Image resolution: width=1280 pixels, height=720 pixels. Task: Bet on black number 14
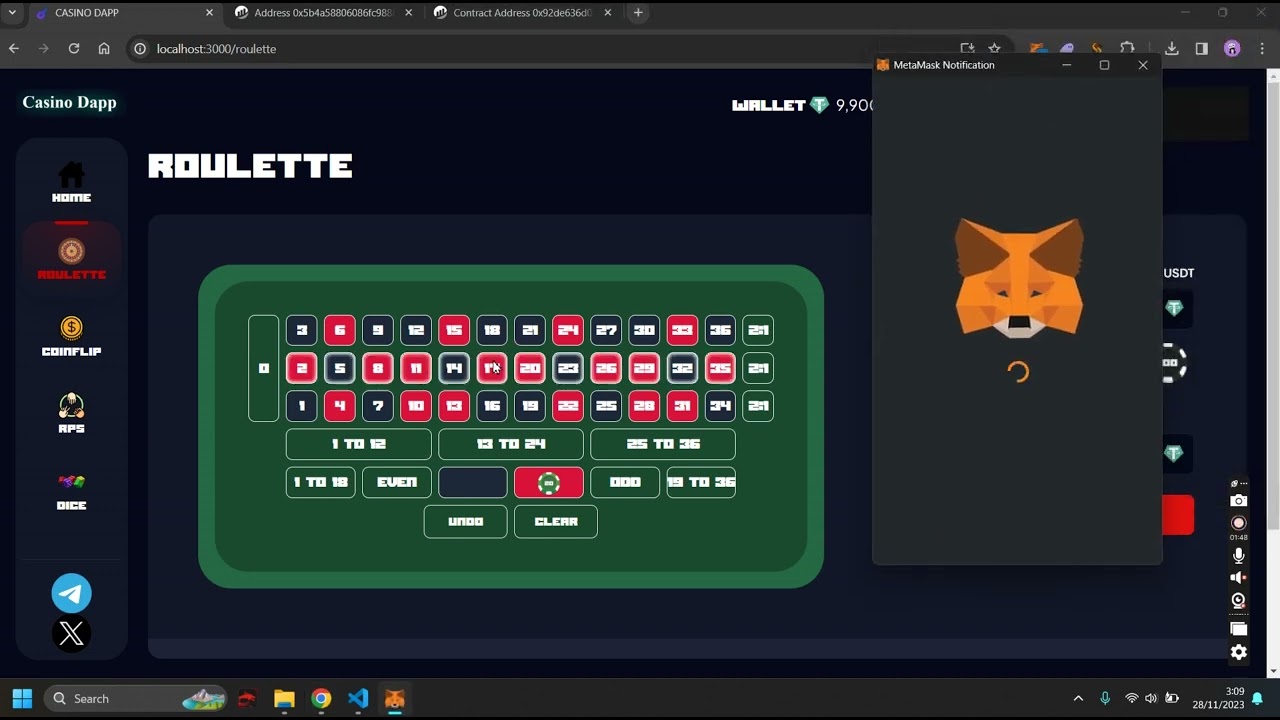pos(454,368)
